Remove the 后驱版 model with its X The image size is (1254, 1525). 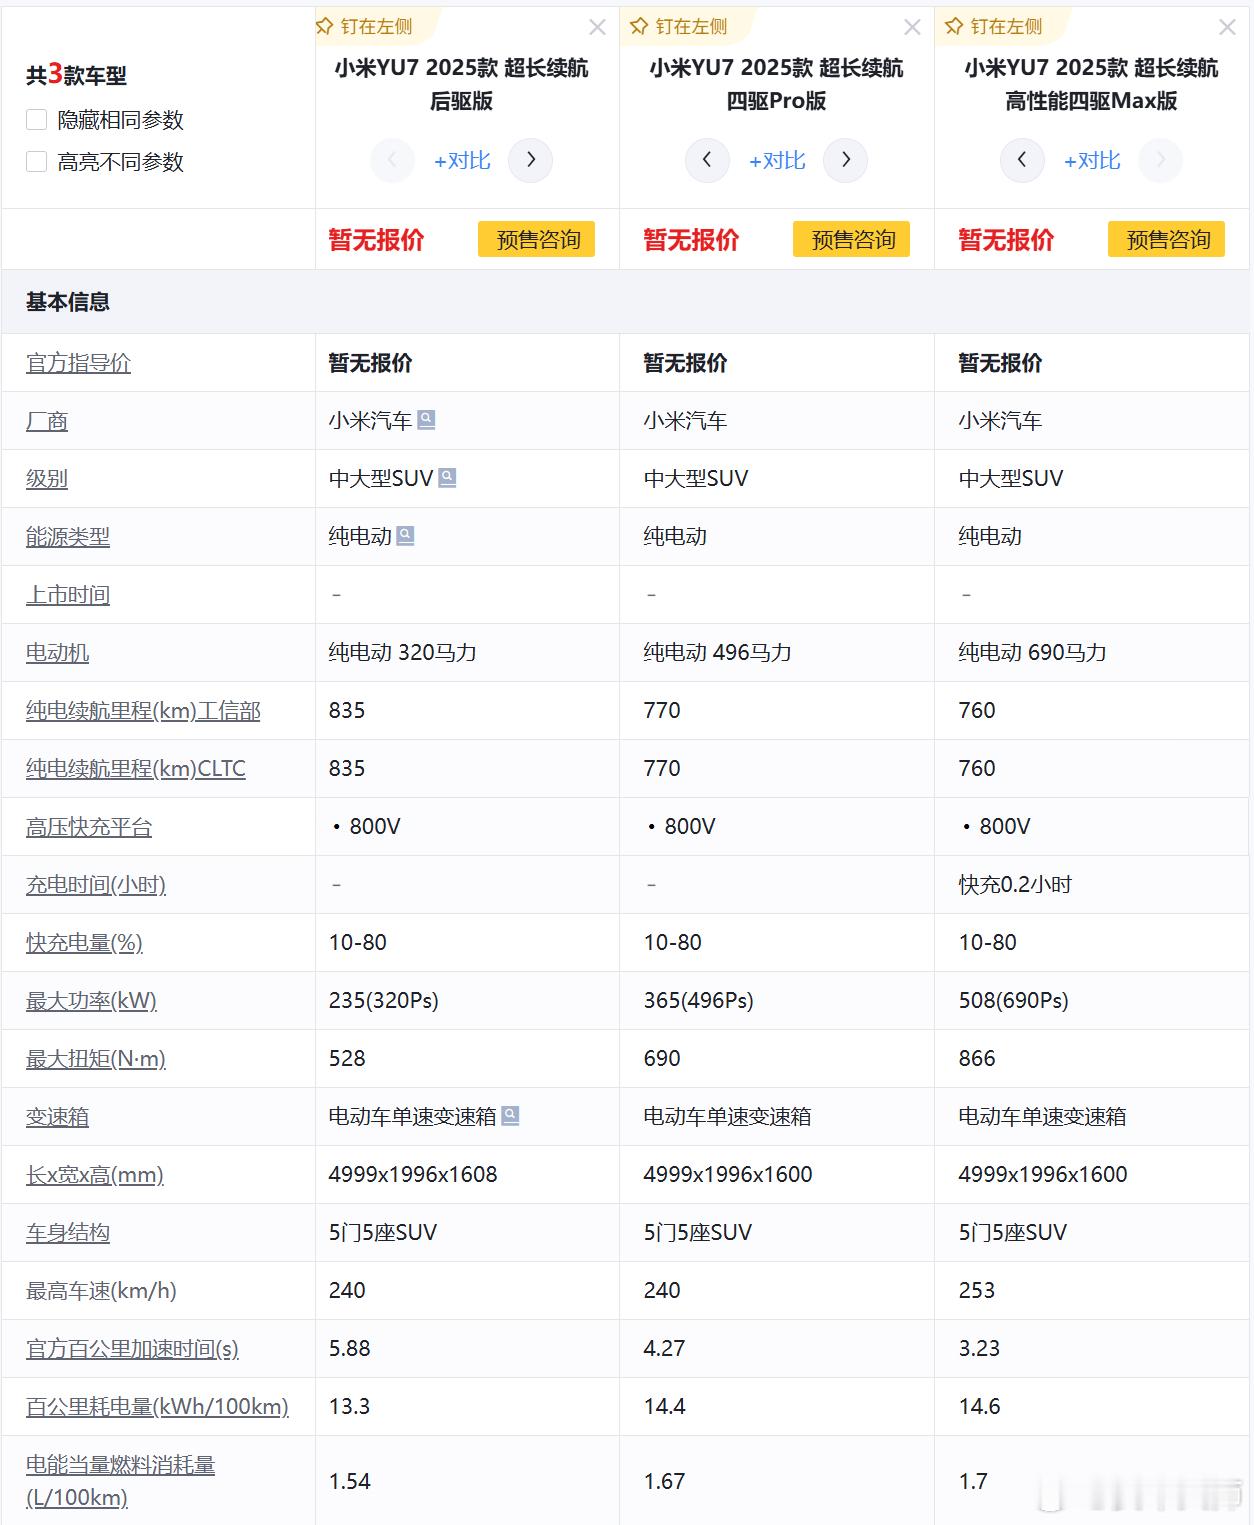(x=597, y=27)
